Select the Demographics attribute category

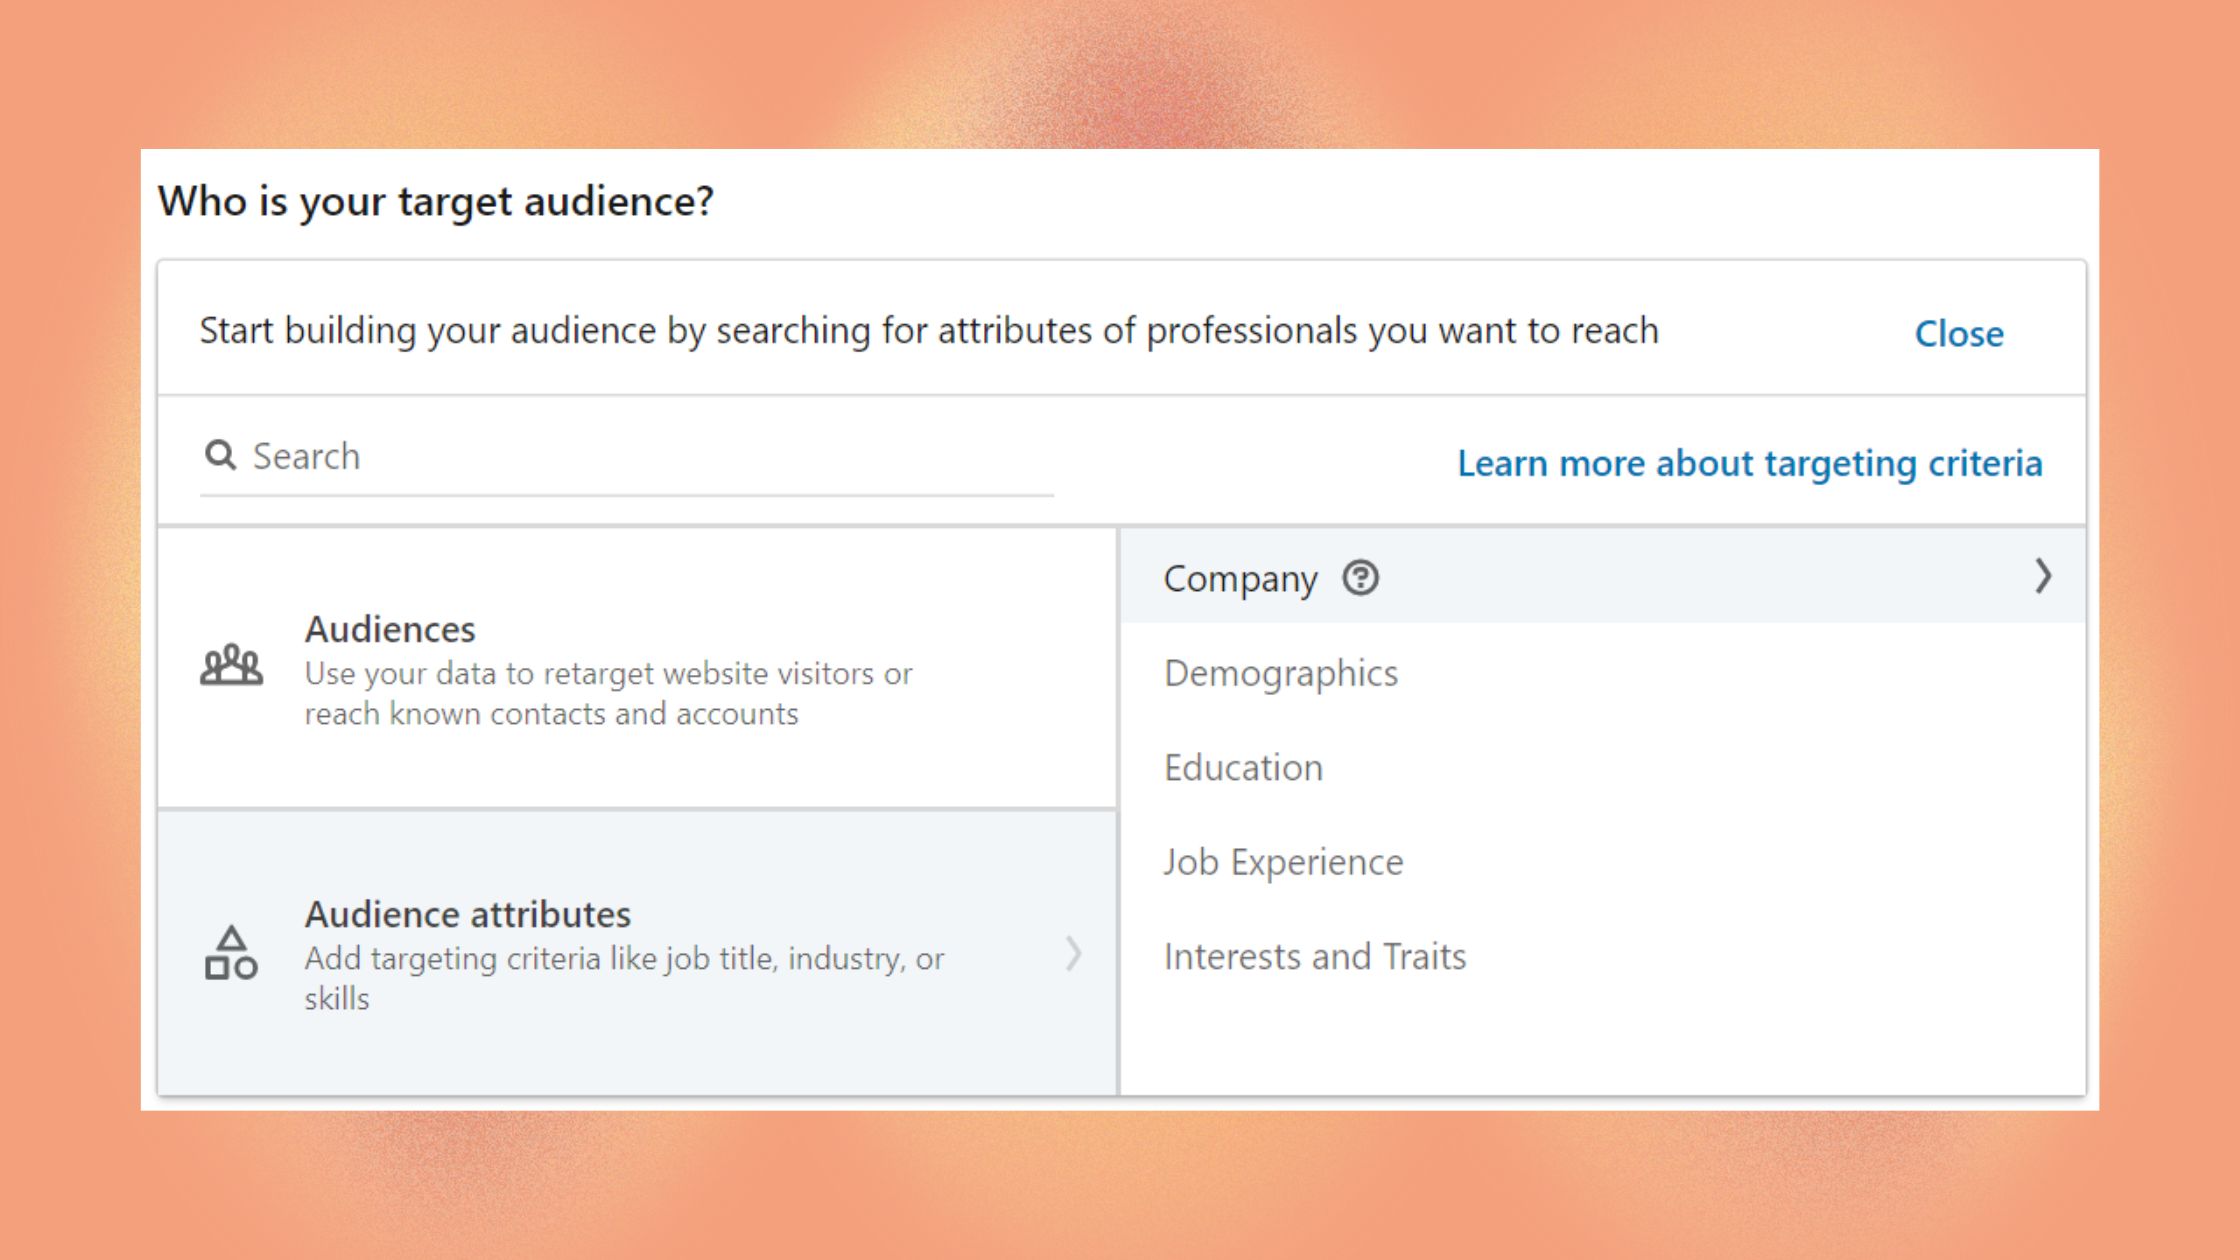tap(1280, 672)
